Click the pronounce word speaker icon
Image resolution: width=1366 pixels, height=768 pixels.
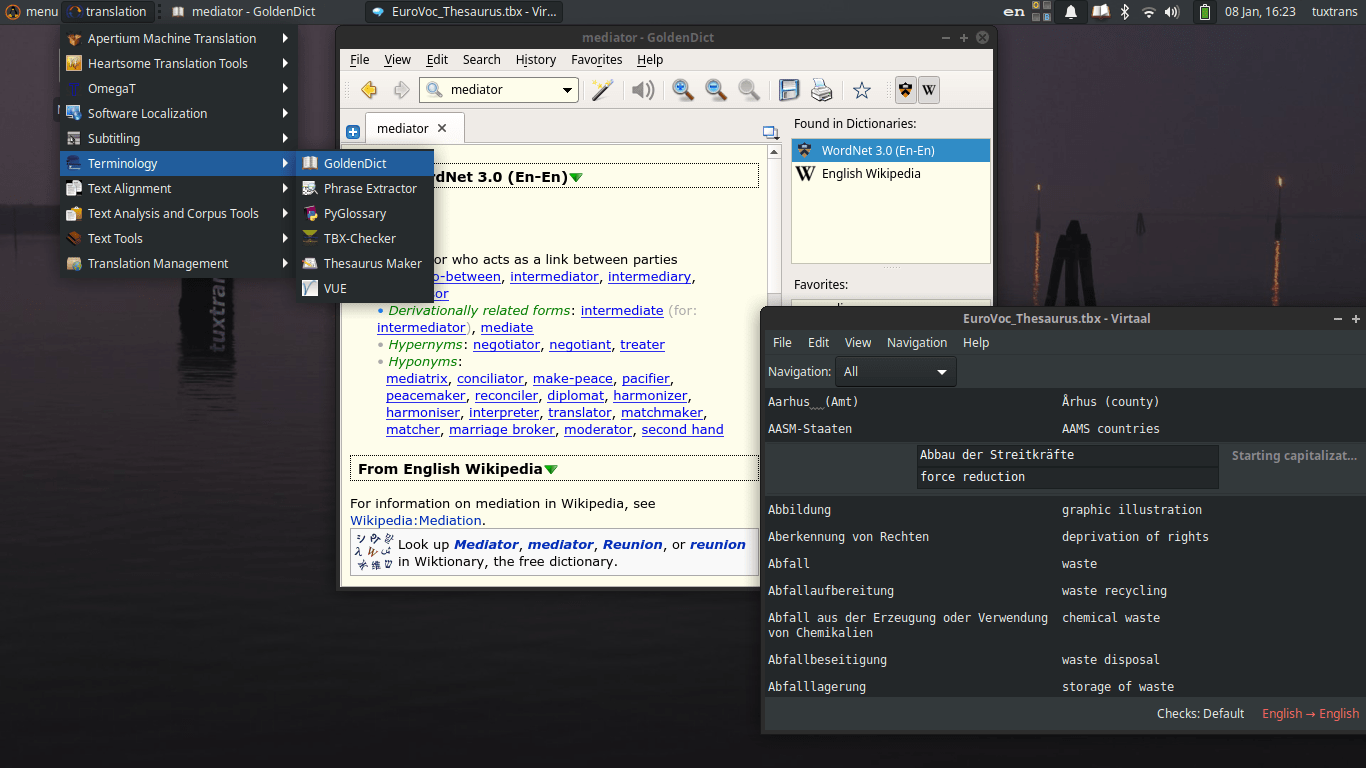(642, 90)
